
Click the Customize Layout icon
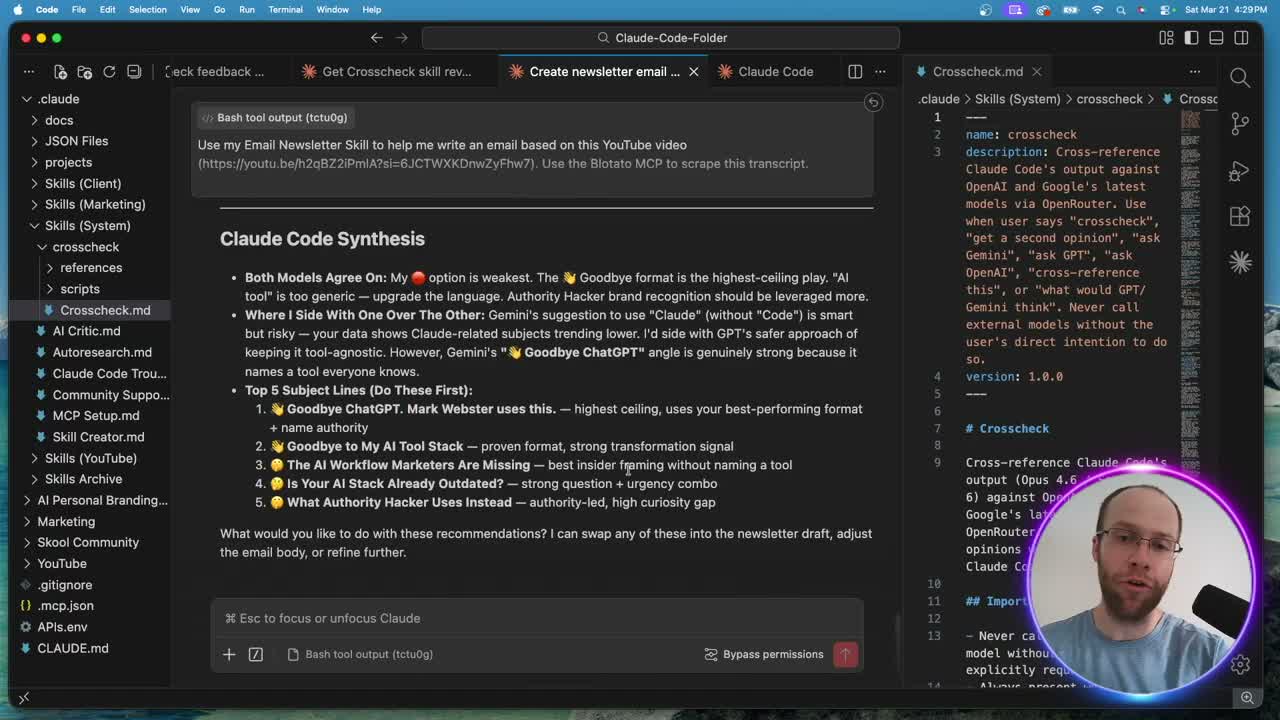pos(1167,38)
